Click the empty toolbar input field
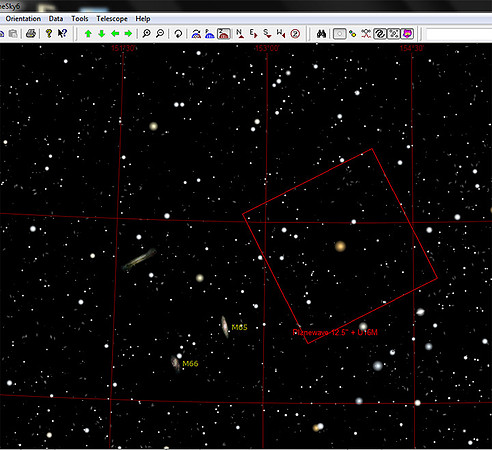Screen dimensions: 492x450 459,34
